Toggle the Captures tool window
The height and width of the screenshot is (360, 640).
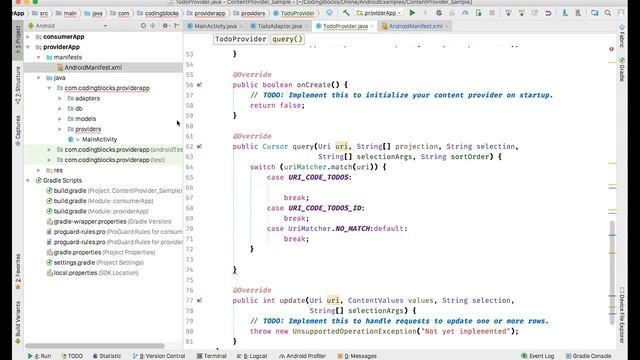coord(18,131)
